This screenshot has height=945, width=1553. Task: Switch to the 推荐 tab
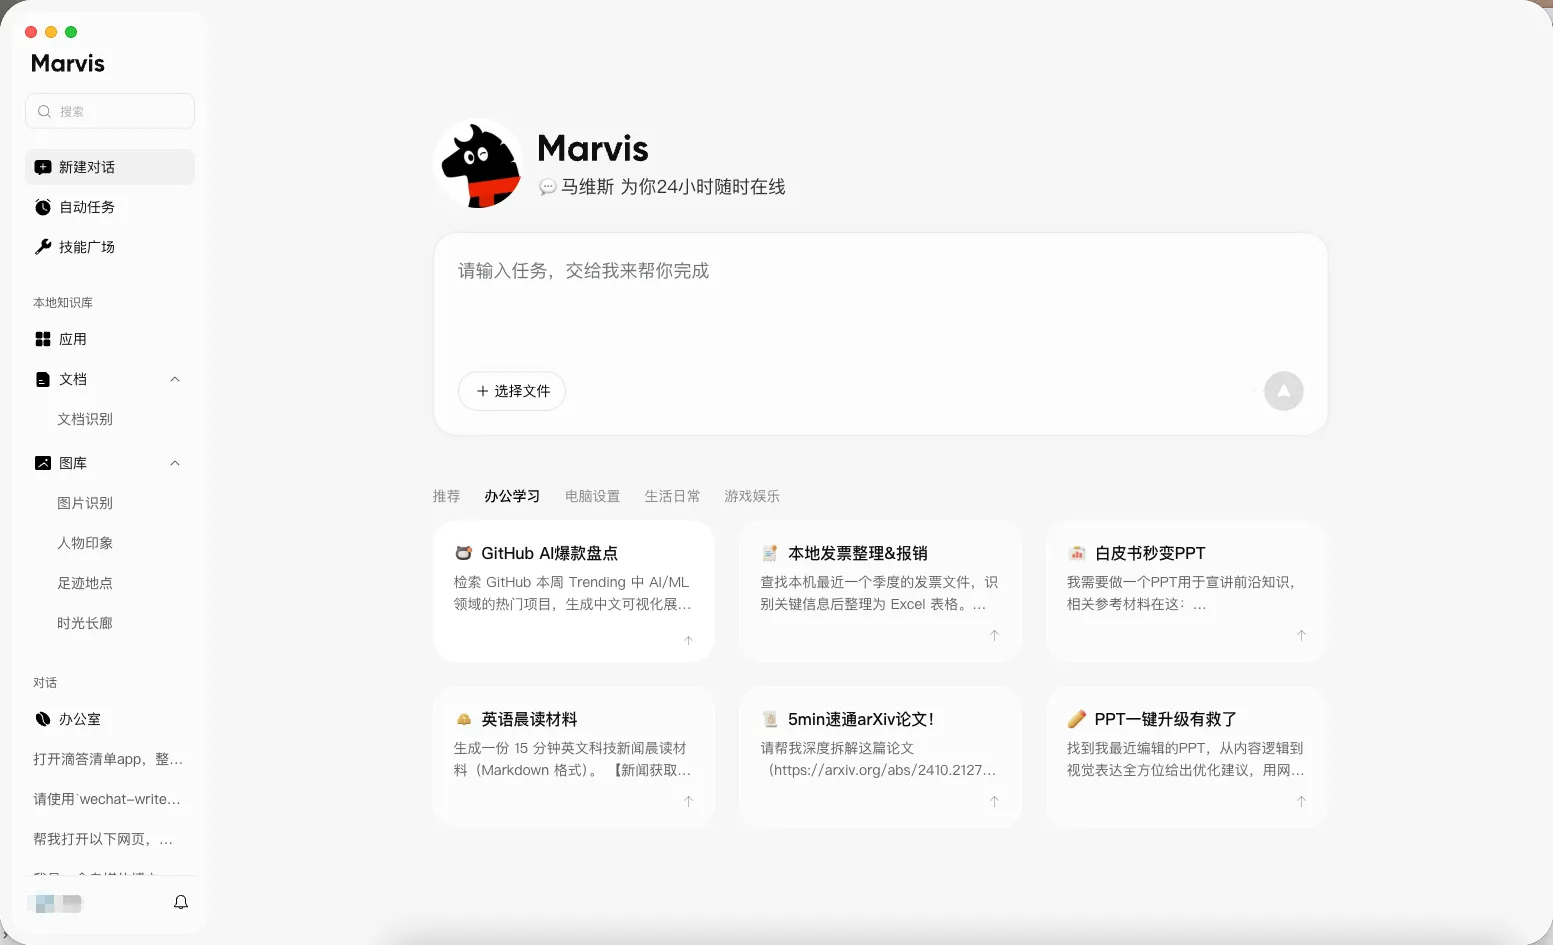click(x=446, y=496)
